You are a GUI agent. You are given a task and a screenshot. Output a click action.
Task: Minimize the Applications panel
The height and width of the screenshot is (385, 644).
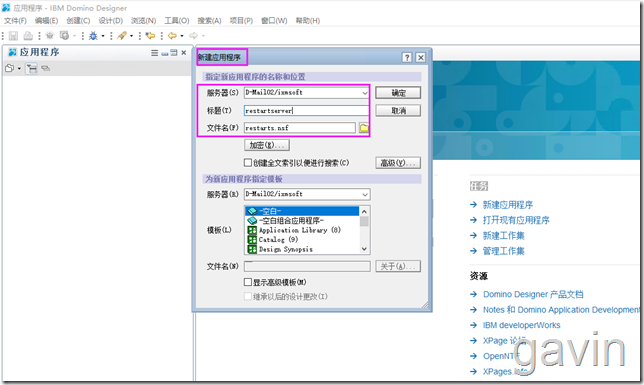[x=165, y=53]
